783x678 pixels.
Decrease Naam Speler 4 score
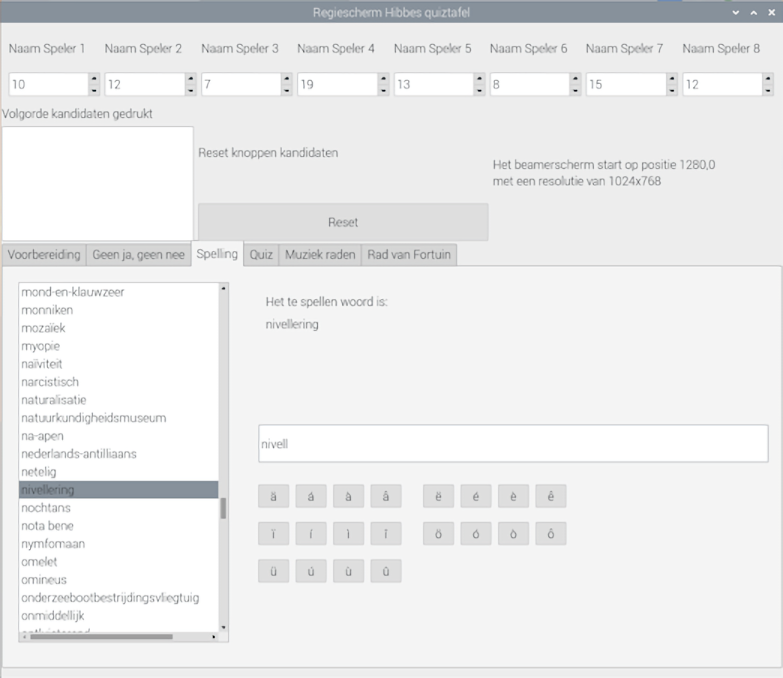[x=383, y=90]
